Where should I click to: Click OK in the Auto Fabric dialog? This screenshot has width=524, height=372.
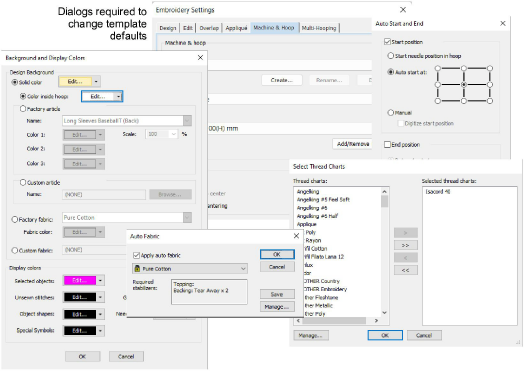coord(277,254)
